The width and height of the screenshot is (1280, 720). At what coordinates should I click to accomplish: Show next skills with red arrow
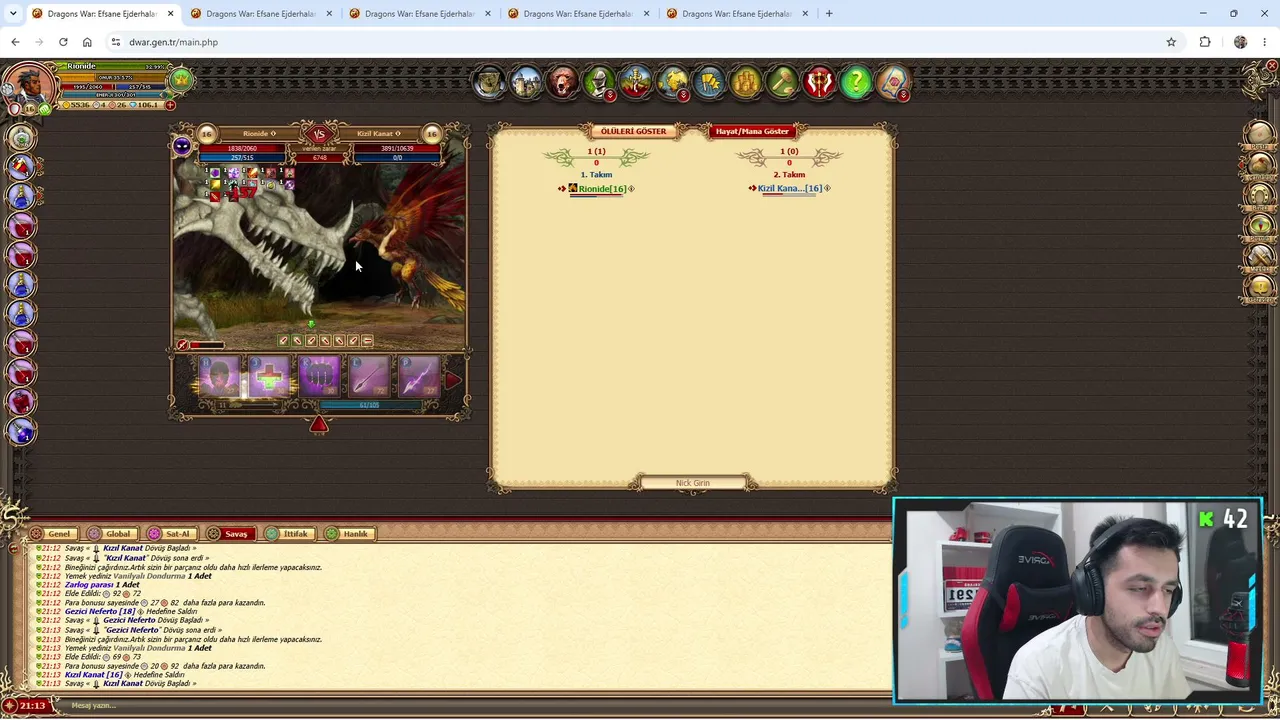[453, 380]
